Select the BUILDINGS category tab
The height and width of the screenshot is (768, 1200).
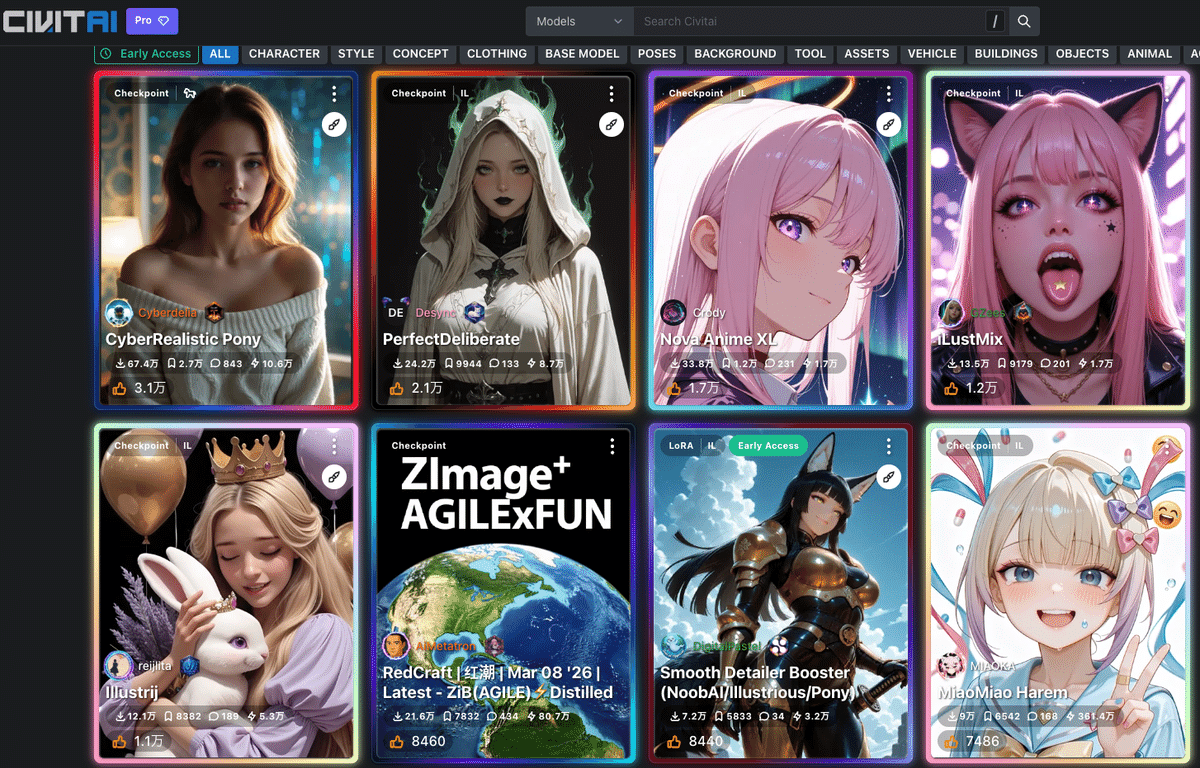tap(1006, 54)
